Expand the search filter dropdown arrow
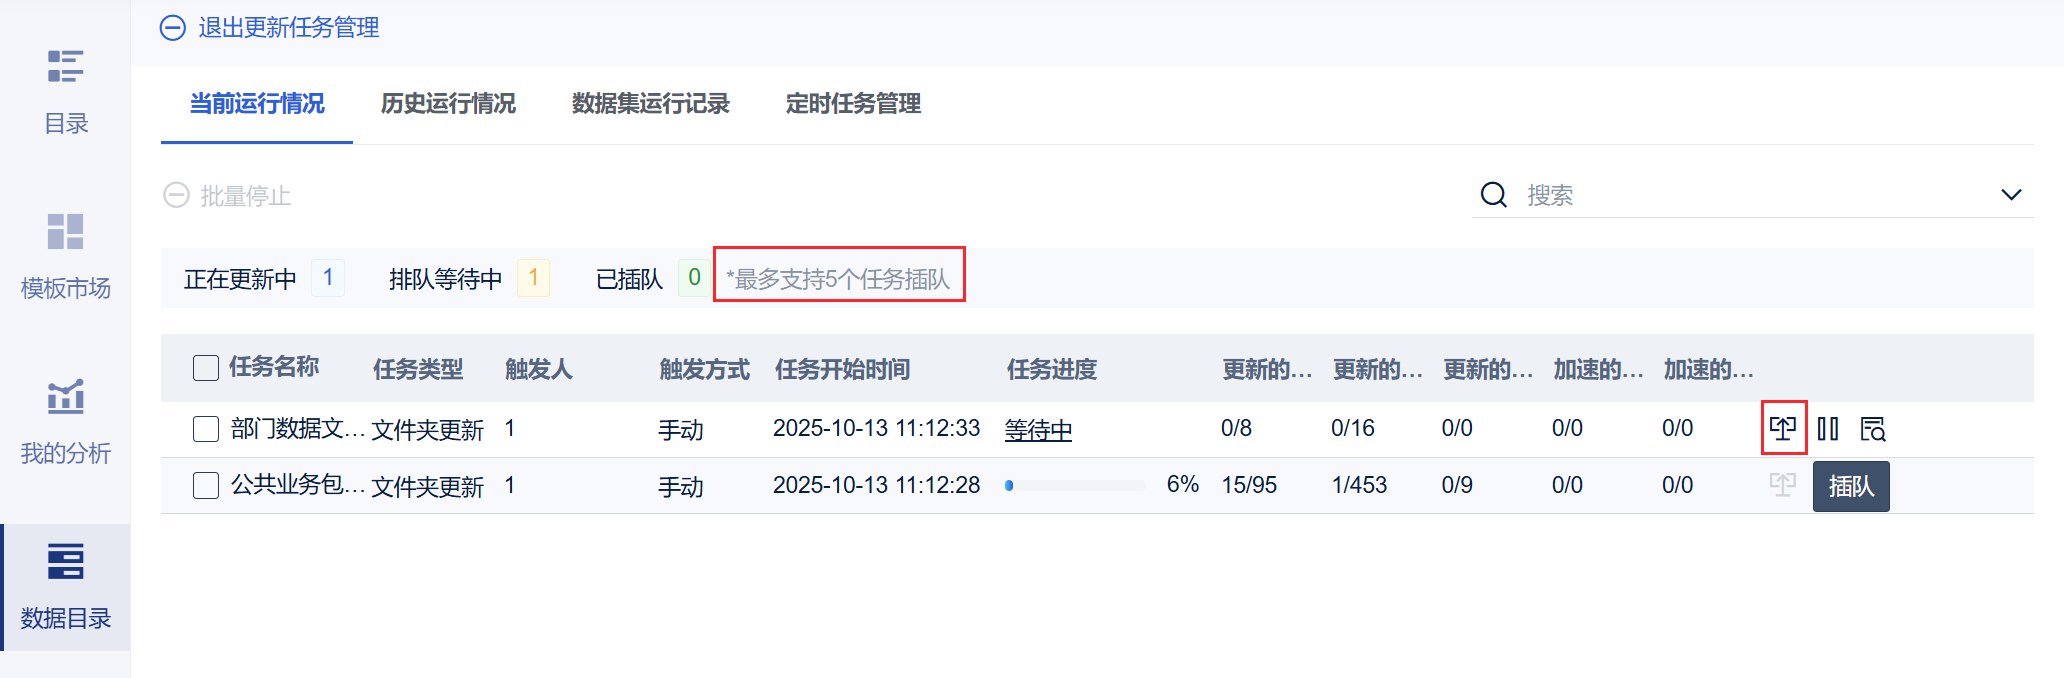Screen dimensions: 2064x678 coord(2011,195)
